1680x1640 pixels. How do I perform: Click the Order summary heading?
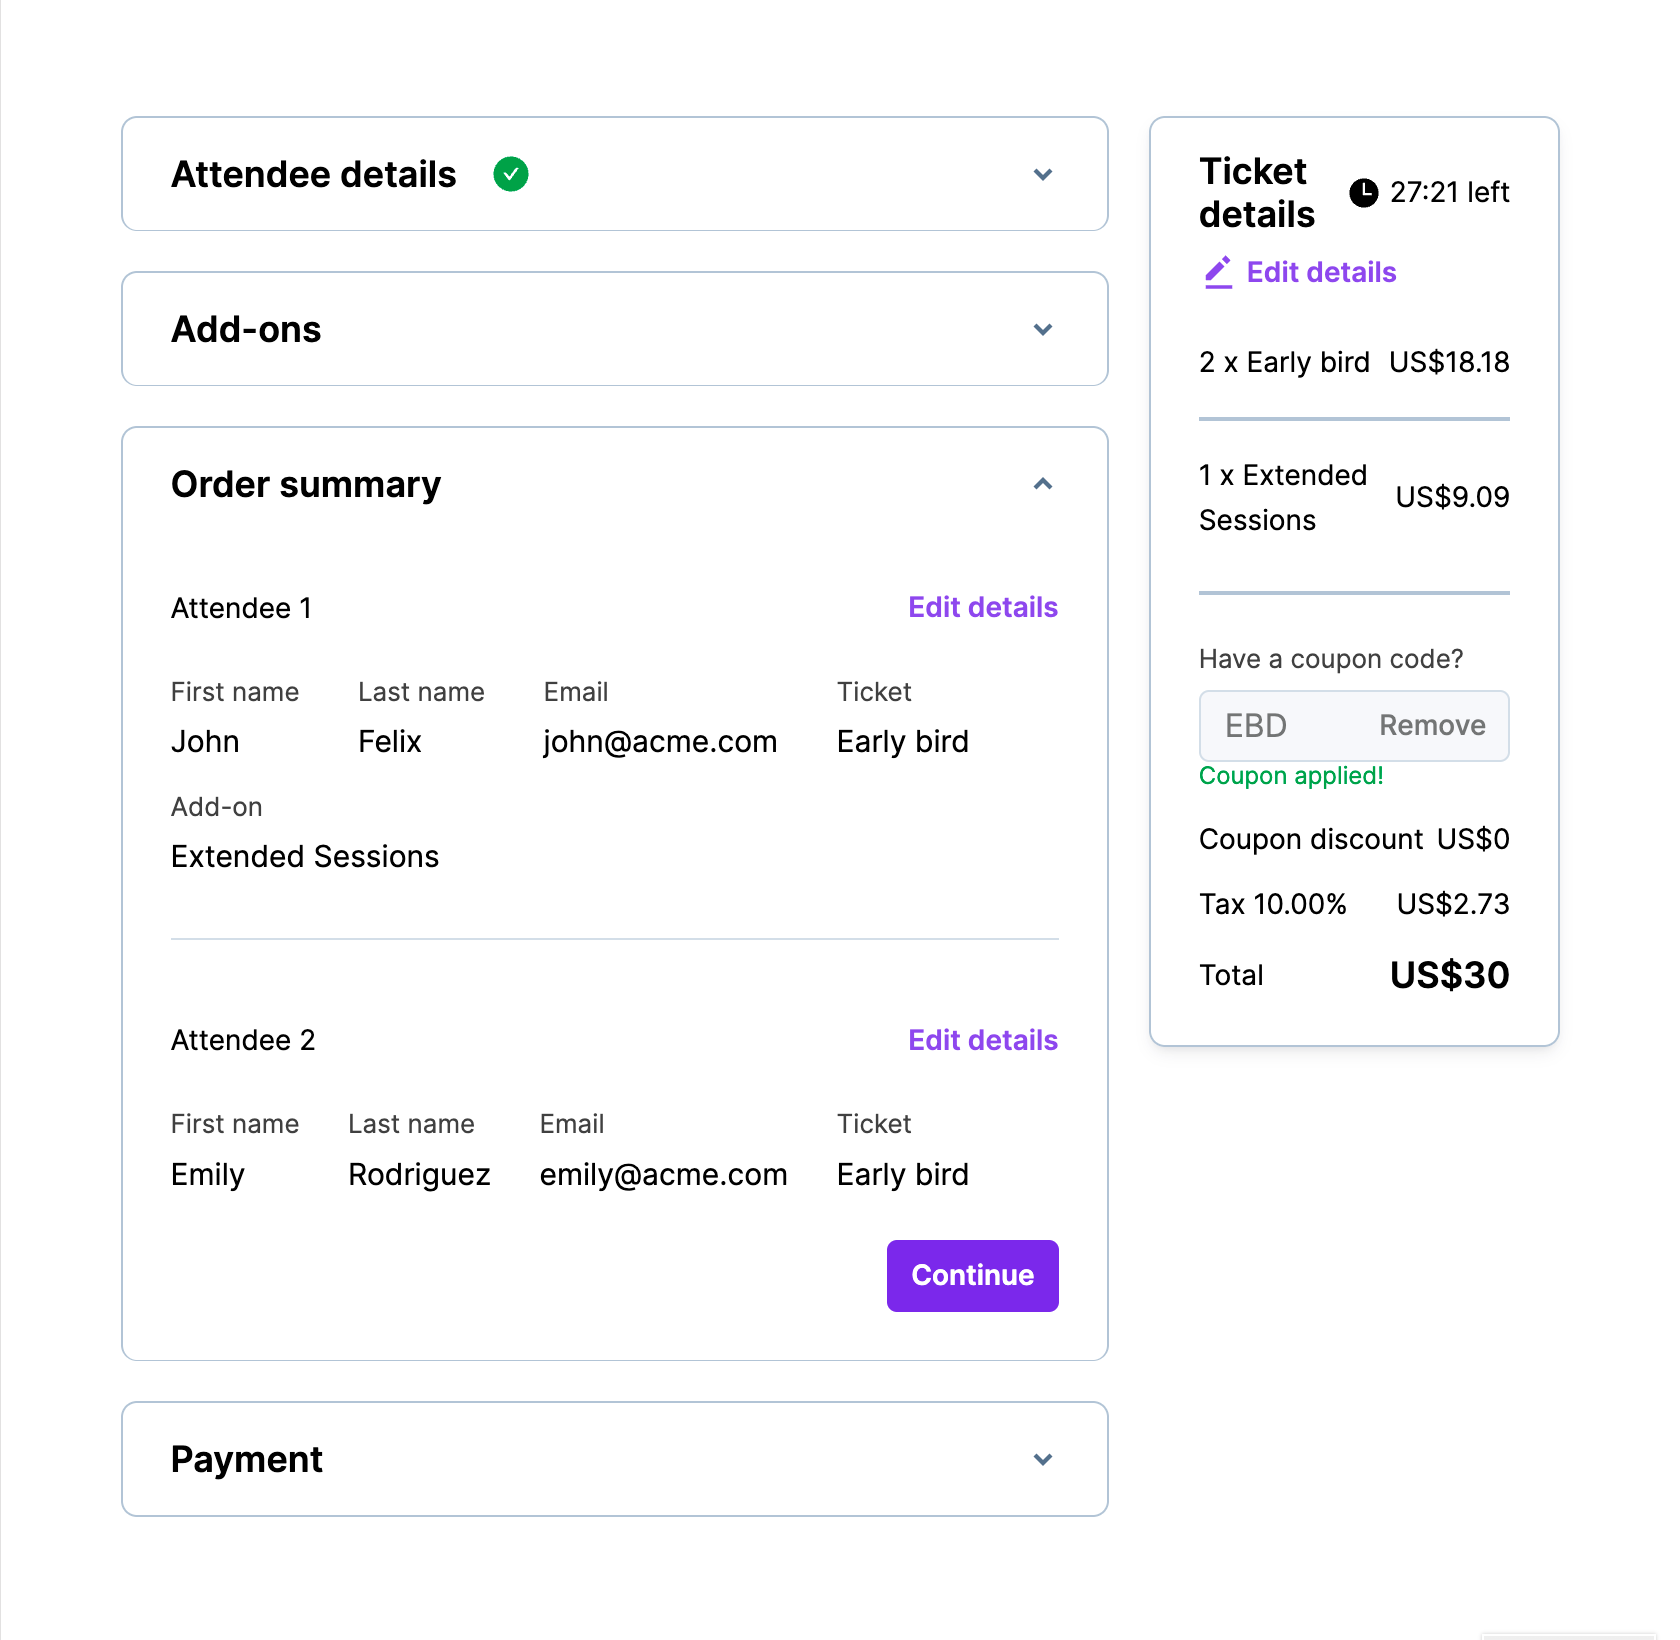point(306,484)
